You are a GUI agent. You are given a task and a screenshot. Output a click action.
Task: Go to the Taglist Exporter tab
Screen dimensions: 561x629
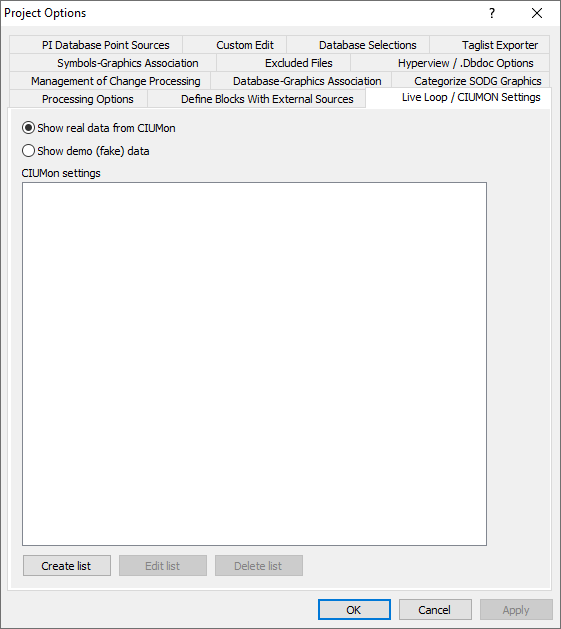click(x=490, y=45)
